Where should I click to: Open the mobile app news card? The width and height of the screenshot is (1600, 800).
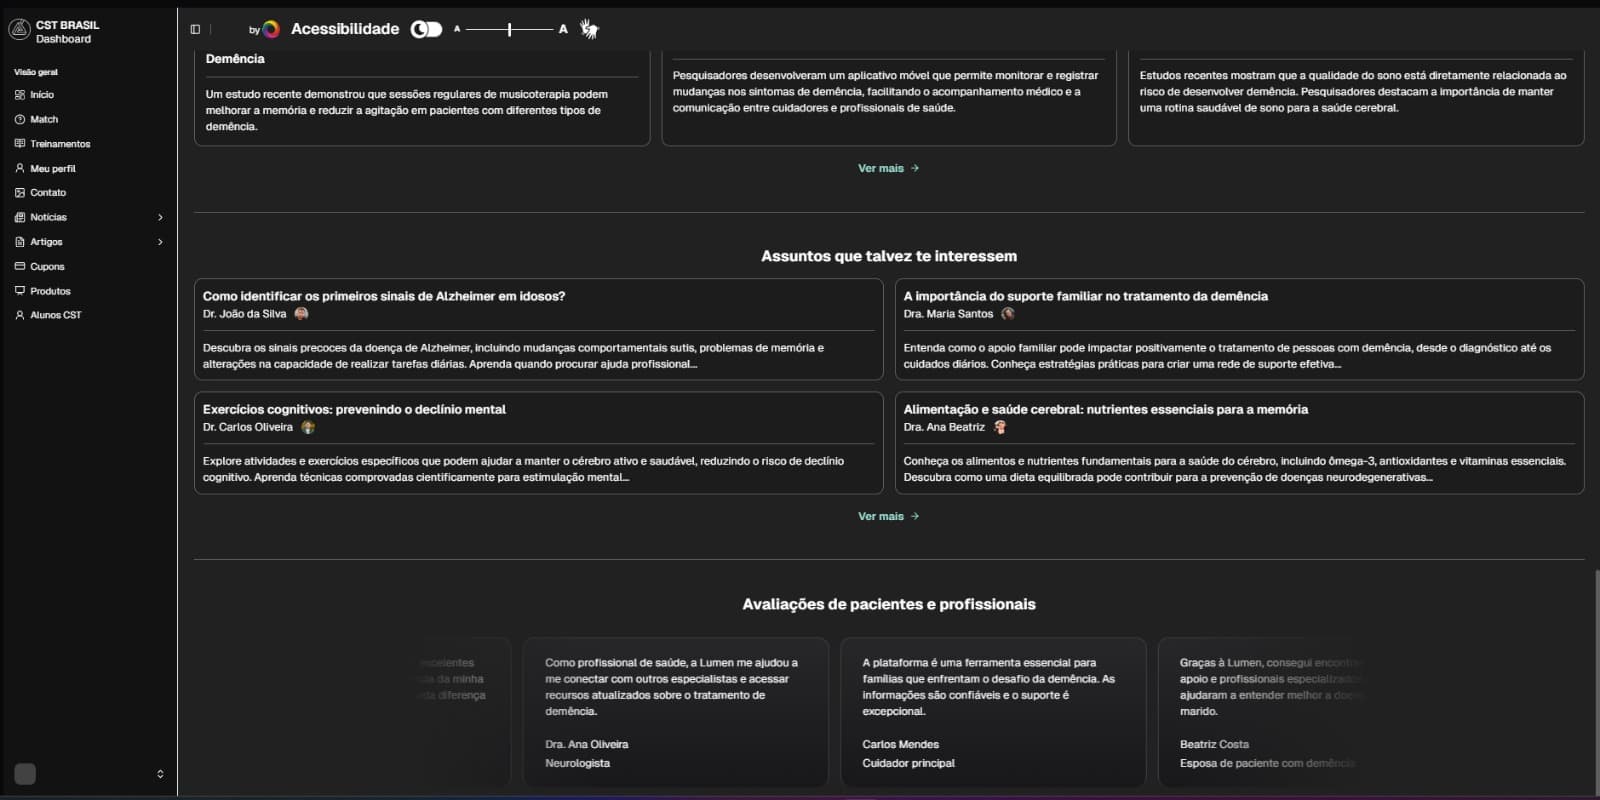[889, 98]
